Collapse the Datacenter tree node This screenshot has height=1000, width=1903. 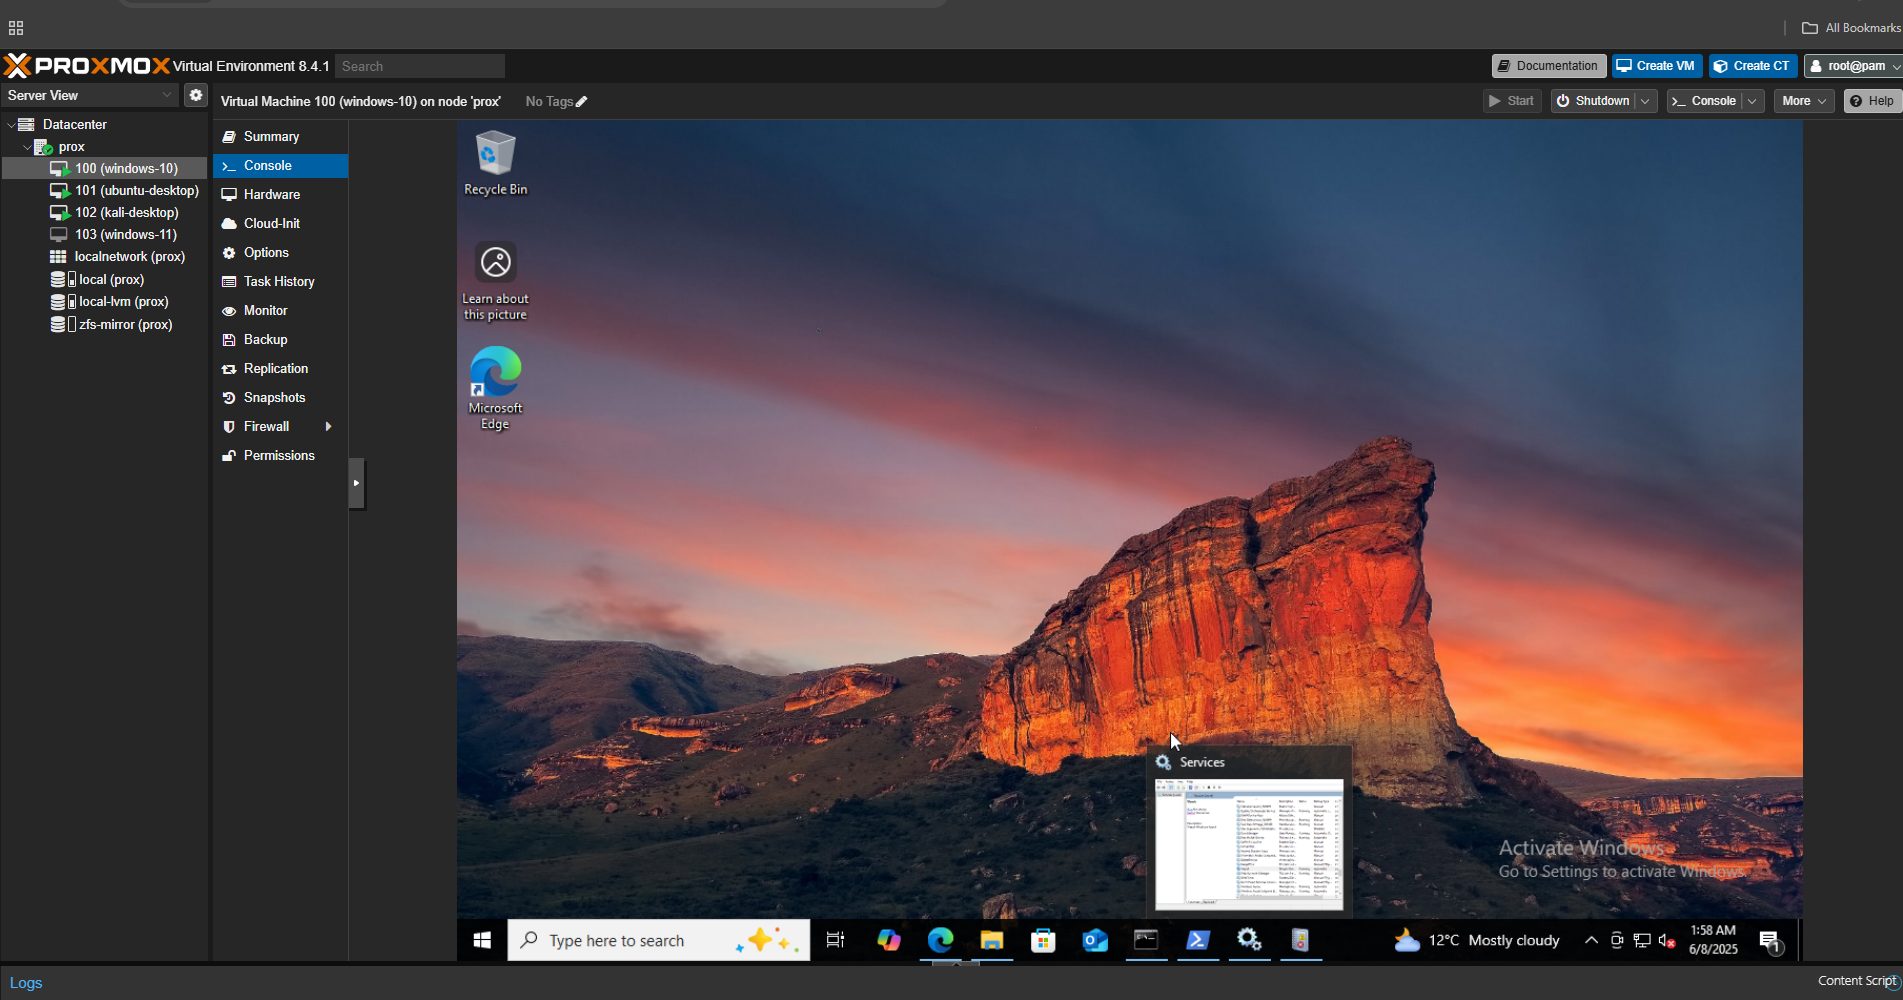[11, 125]
